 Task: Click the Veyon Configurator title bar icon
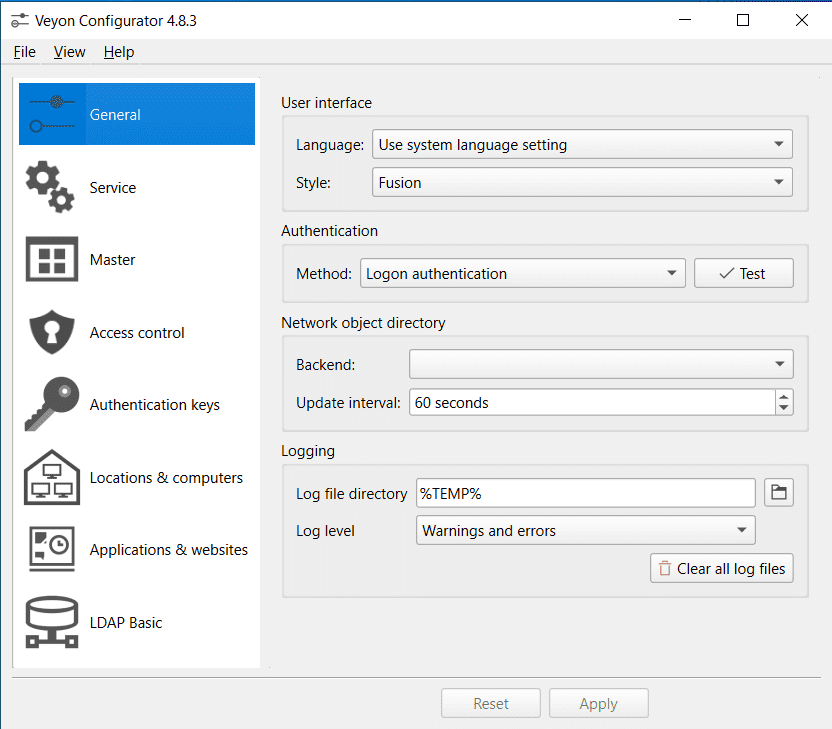(x=20, y=21)
